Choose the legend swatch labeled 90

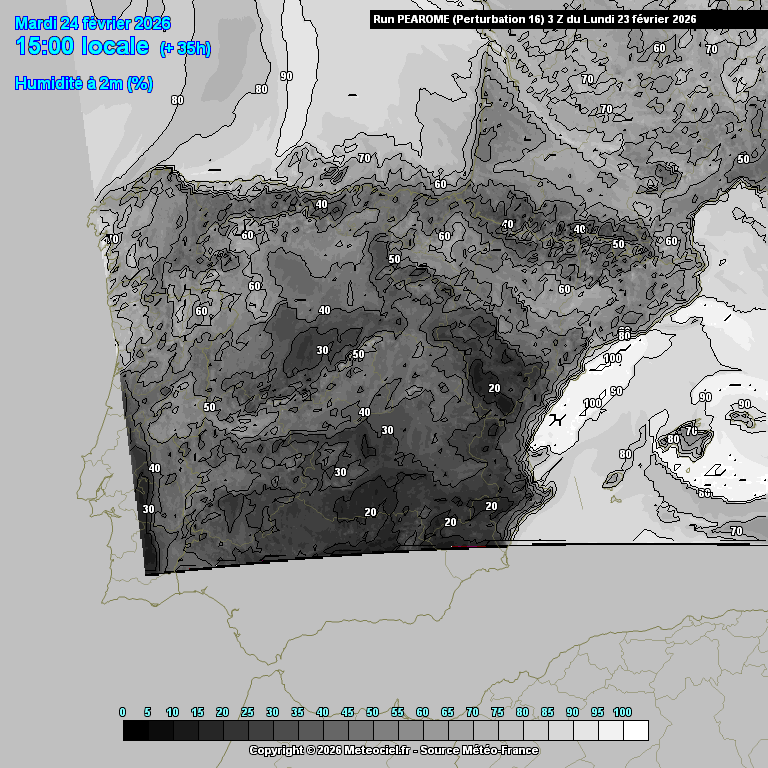tap(585, 731)
